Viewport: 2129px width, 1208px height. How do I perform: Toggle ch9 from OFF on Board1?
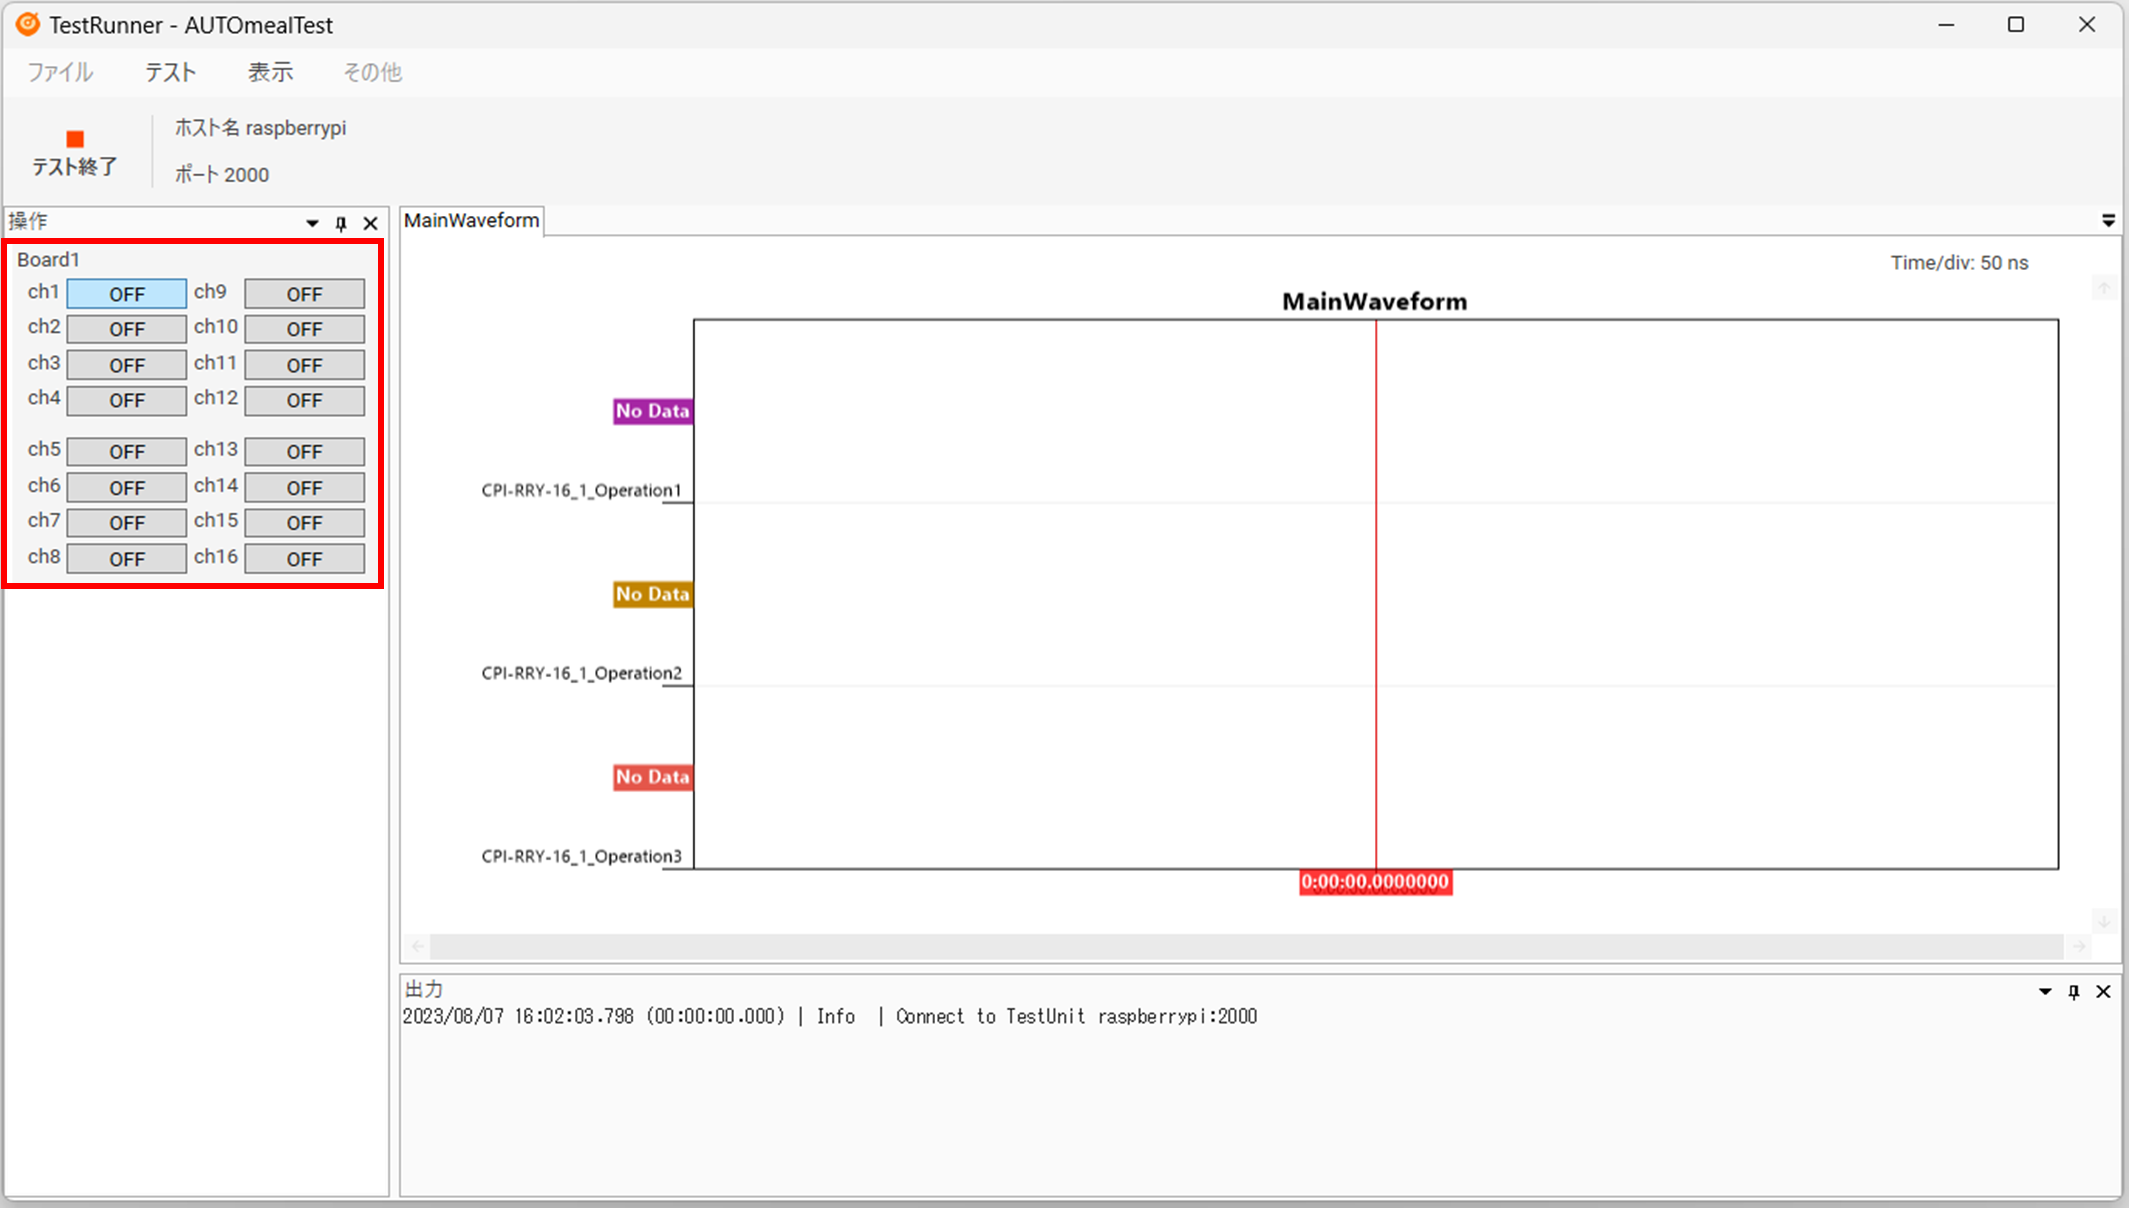point(304,293)
